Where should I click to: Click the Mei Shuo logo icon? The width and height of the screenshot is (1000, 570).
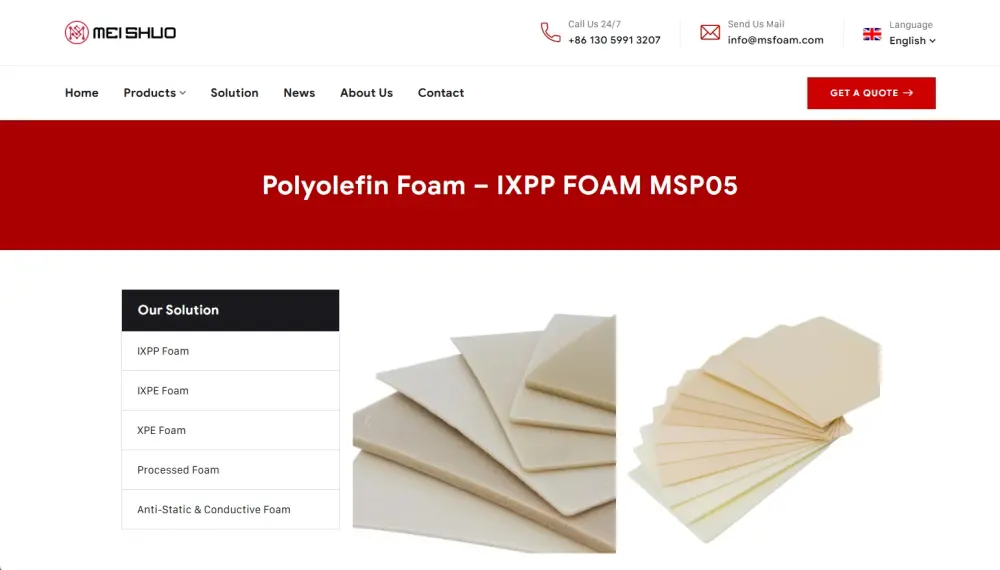(77, 33)
